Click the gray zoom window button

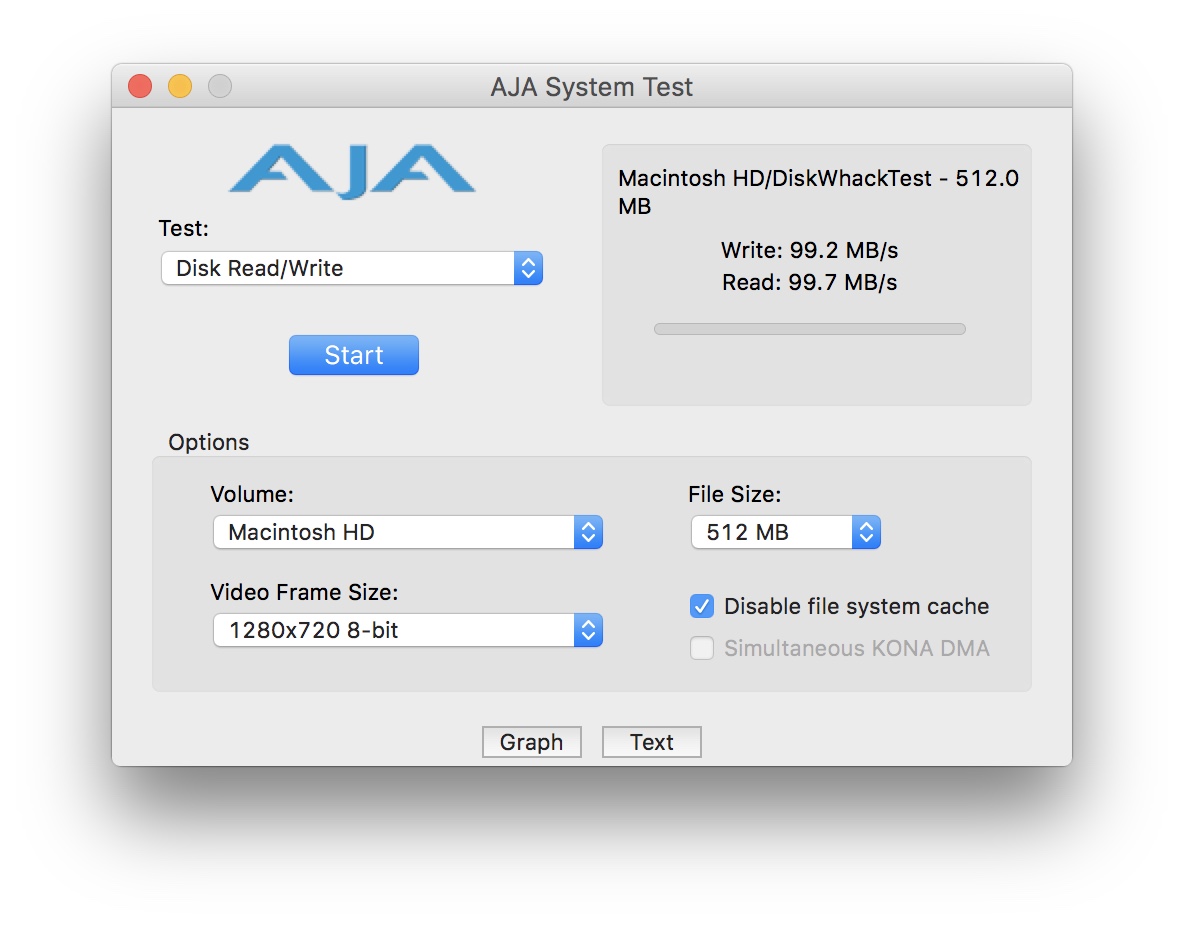(220, 87)
